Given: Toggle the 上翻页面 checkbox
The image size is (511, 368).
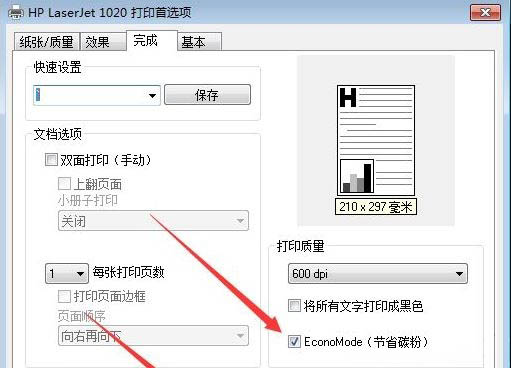Looking at the screenshot, I should pos(64,183).
